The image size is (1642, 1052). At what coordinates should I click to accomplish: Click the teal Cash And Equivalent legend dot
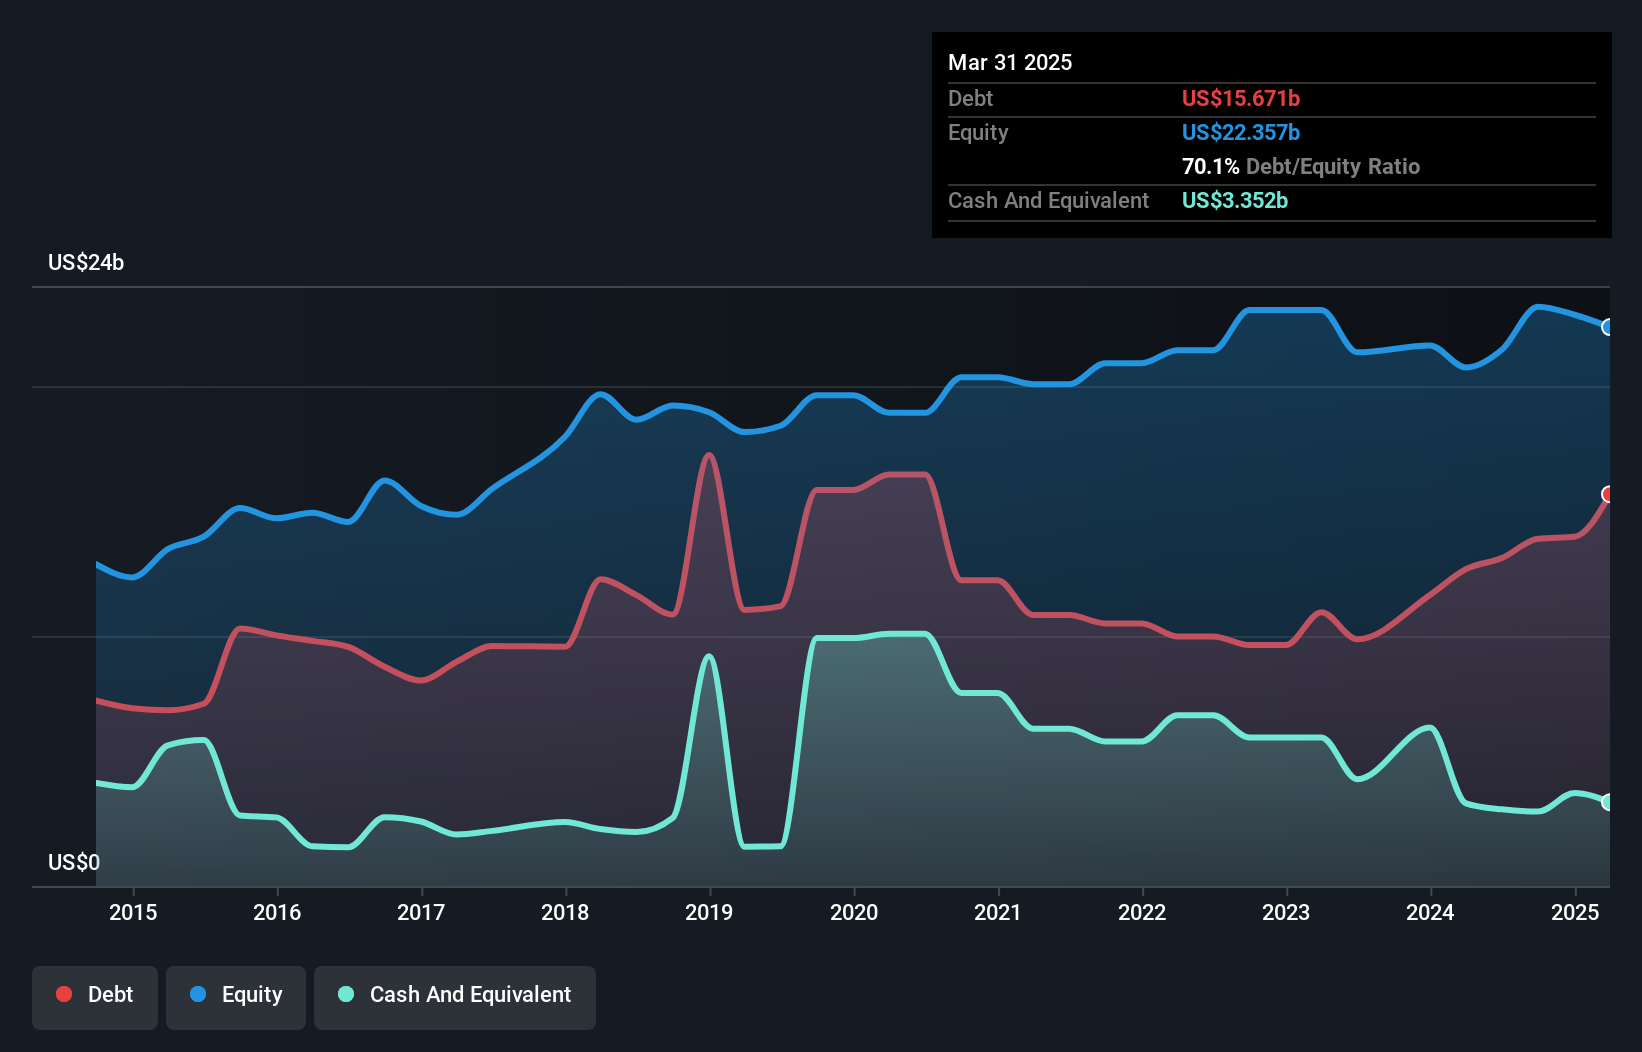344,994
